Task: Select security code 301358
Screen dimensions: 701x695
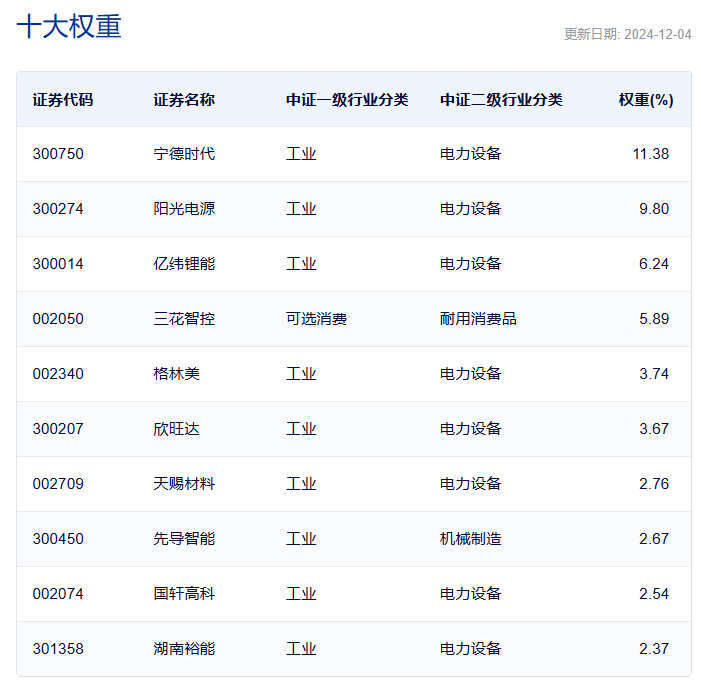Action: click(x=58, y=649)
